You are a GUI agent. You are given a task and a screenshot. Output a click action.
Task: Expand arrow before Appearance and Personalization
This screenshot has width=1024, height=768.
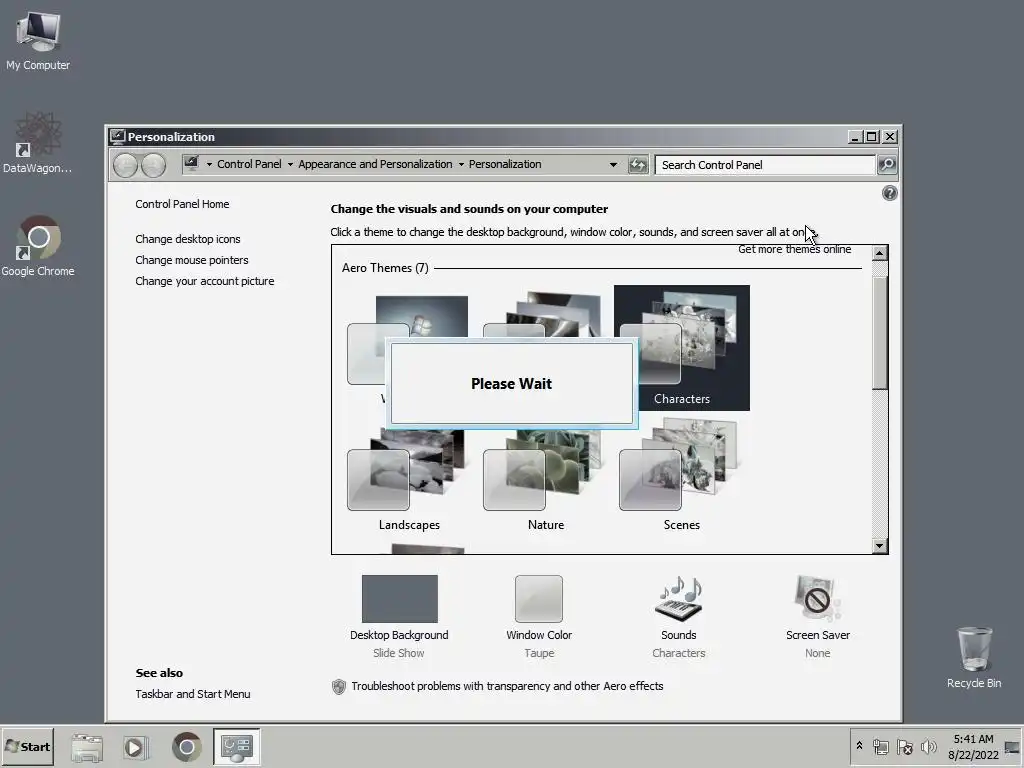tap(290, 165)
